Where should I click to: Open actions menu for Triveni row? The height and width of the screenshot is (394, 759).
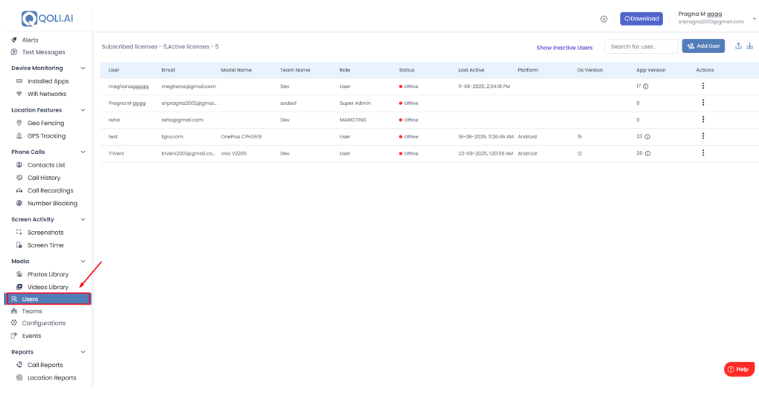click(703, 153)
